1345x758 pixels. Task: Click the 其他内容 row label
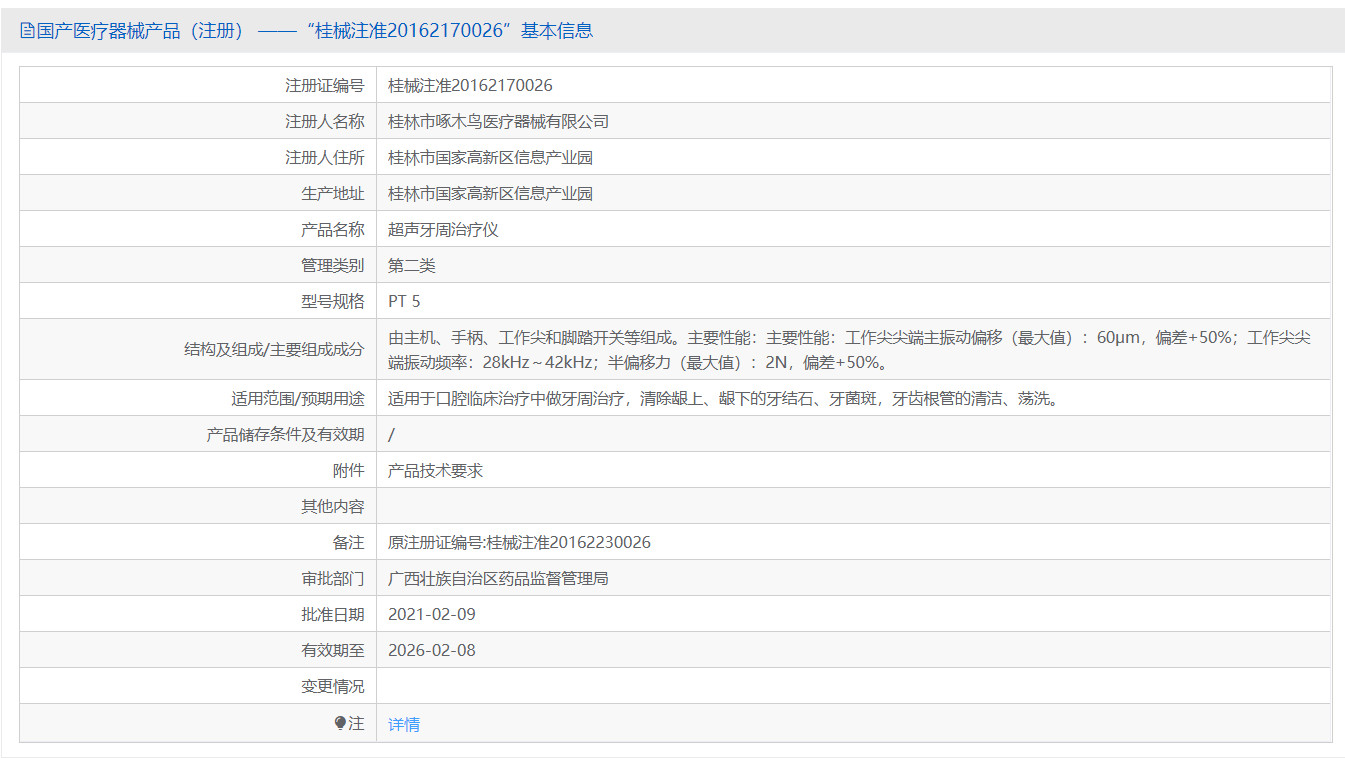(333, 506)
